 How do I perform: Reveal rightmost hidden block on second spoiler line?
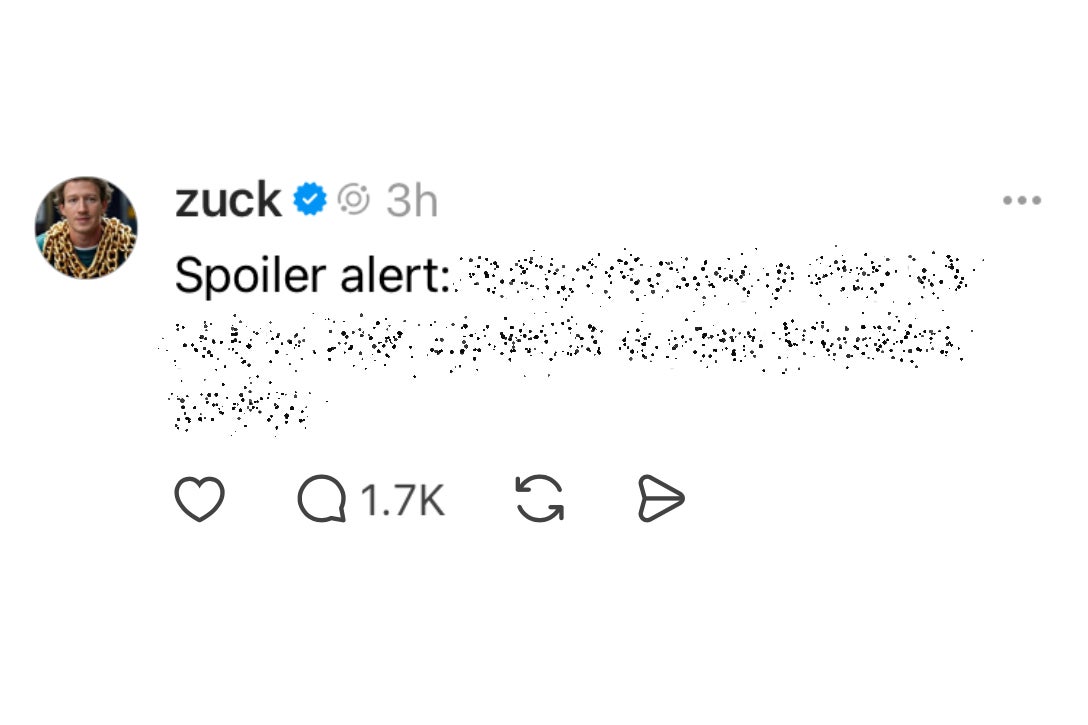tap(870, 340)
